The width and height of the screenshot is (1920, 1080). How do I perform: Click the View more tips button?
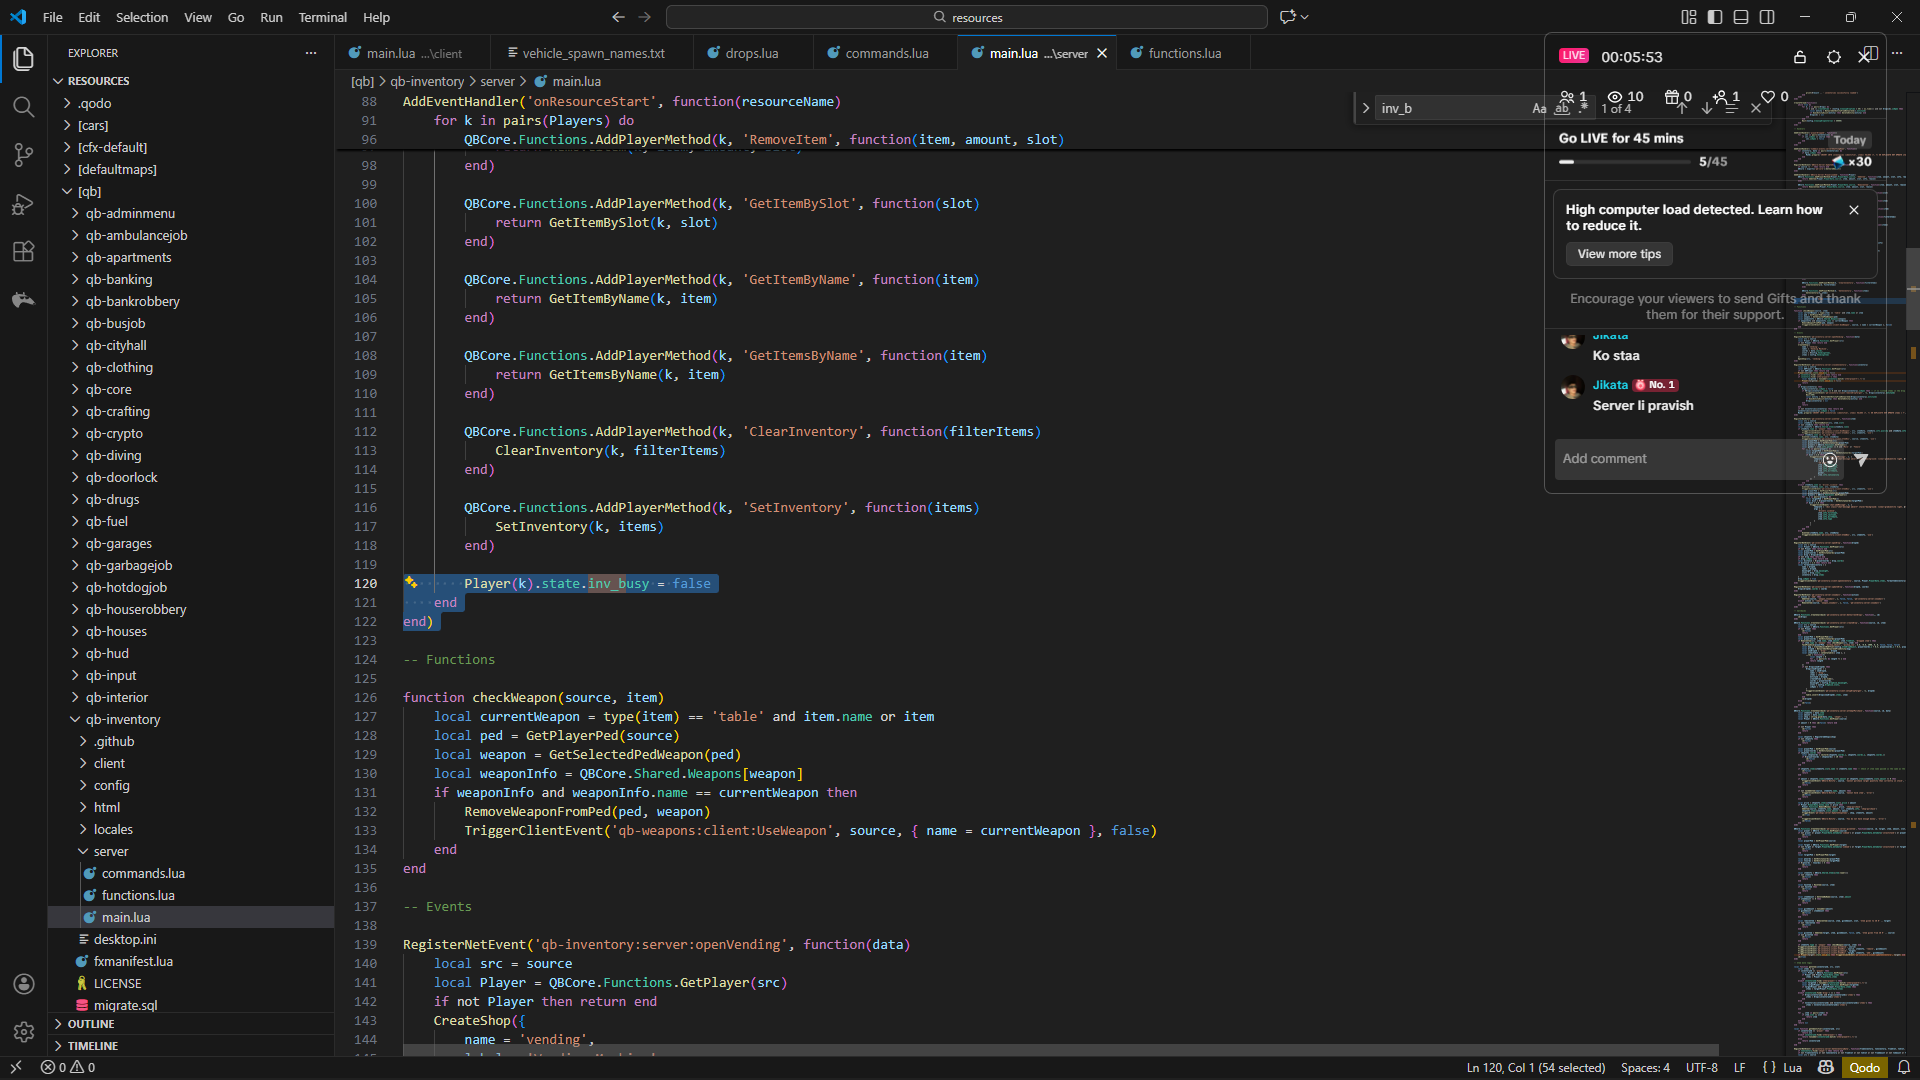click(1619, 254)
